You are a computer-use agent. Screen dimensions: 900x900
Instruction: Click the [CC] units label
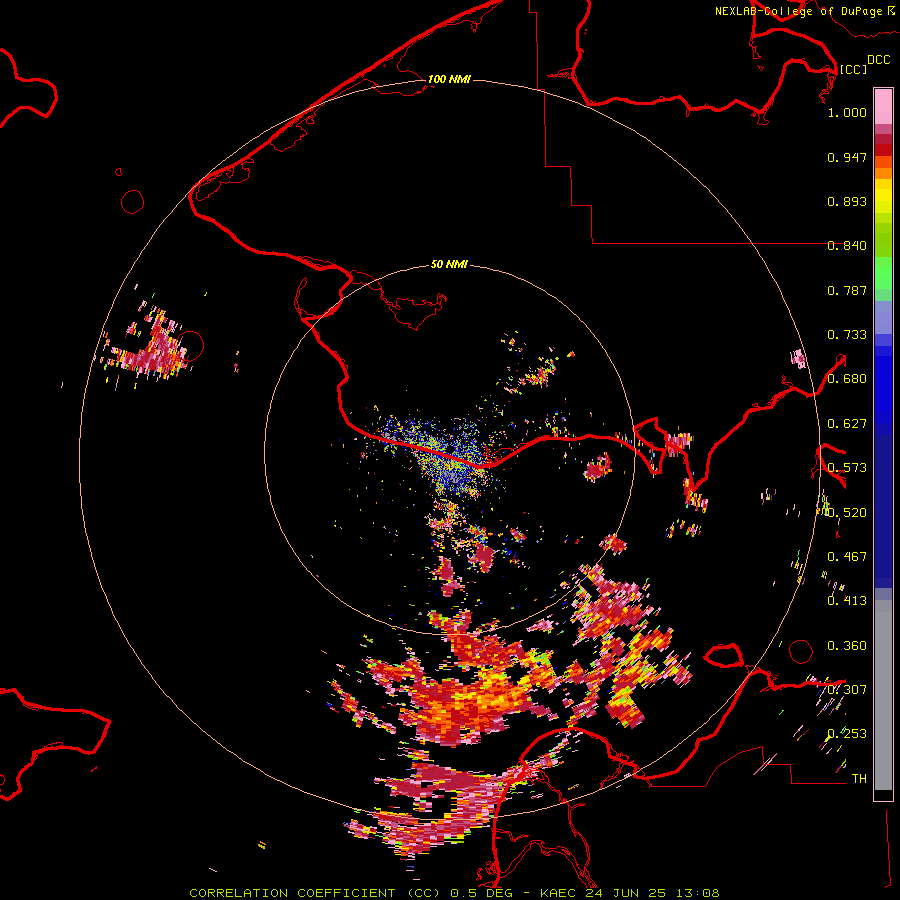click(853, 69)
